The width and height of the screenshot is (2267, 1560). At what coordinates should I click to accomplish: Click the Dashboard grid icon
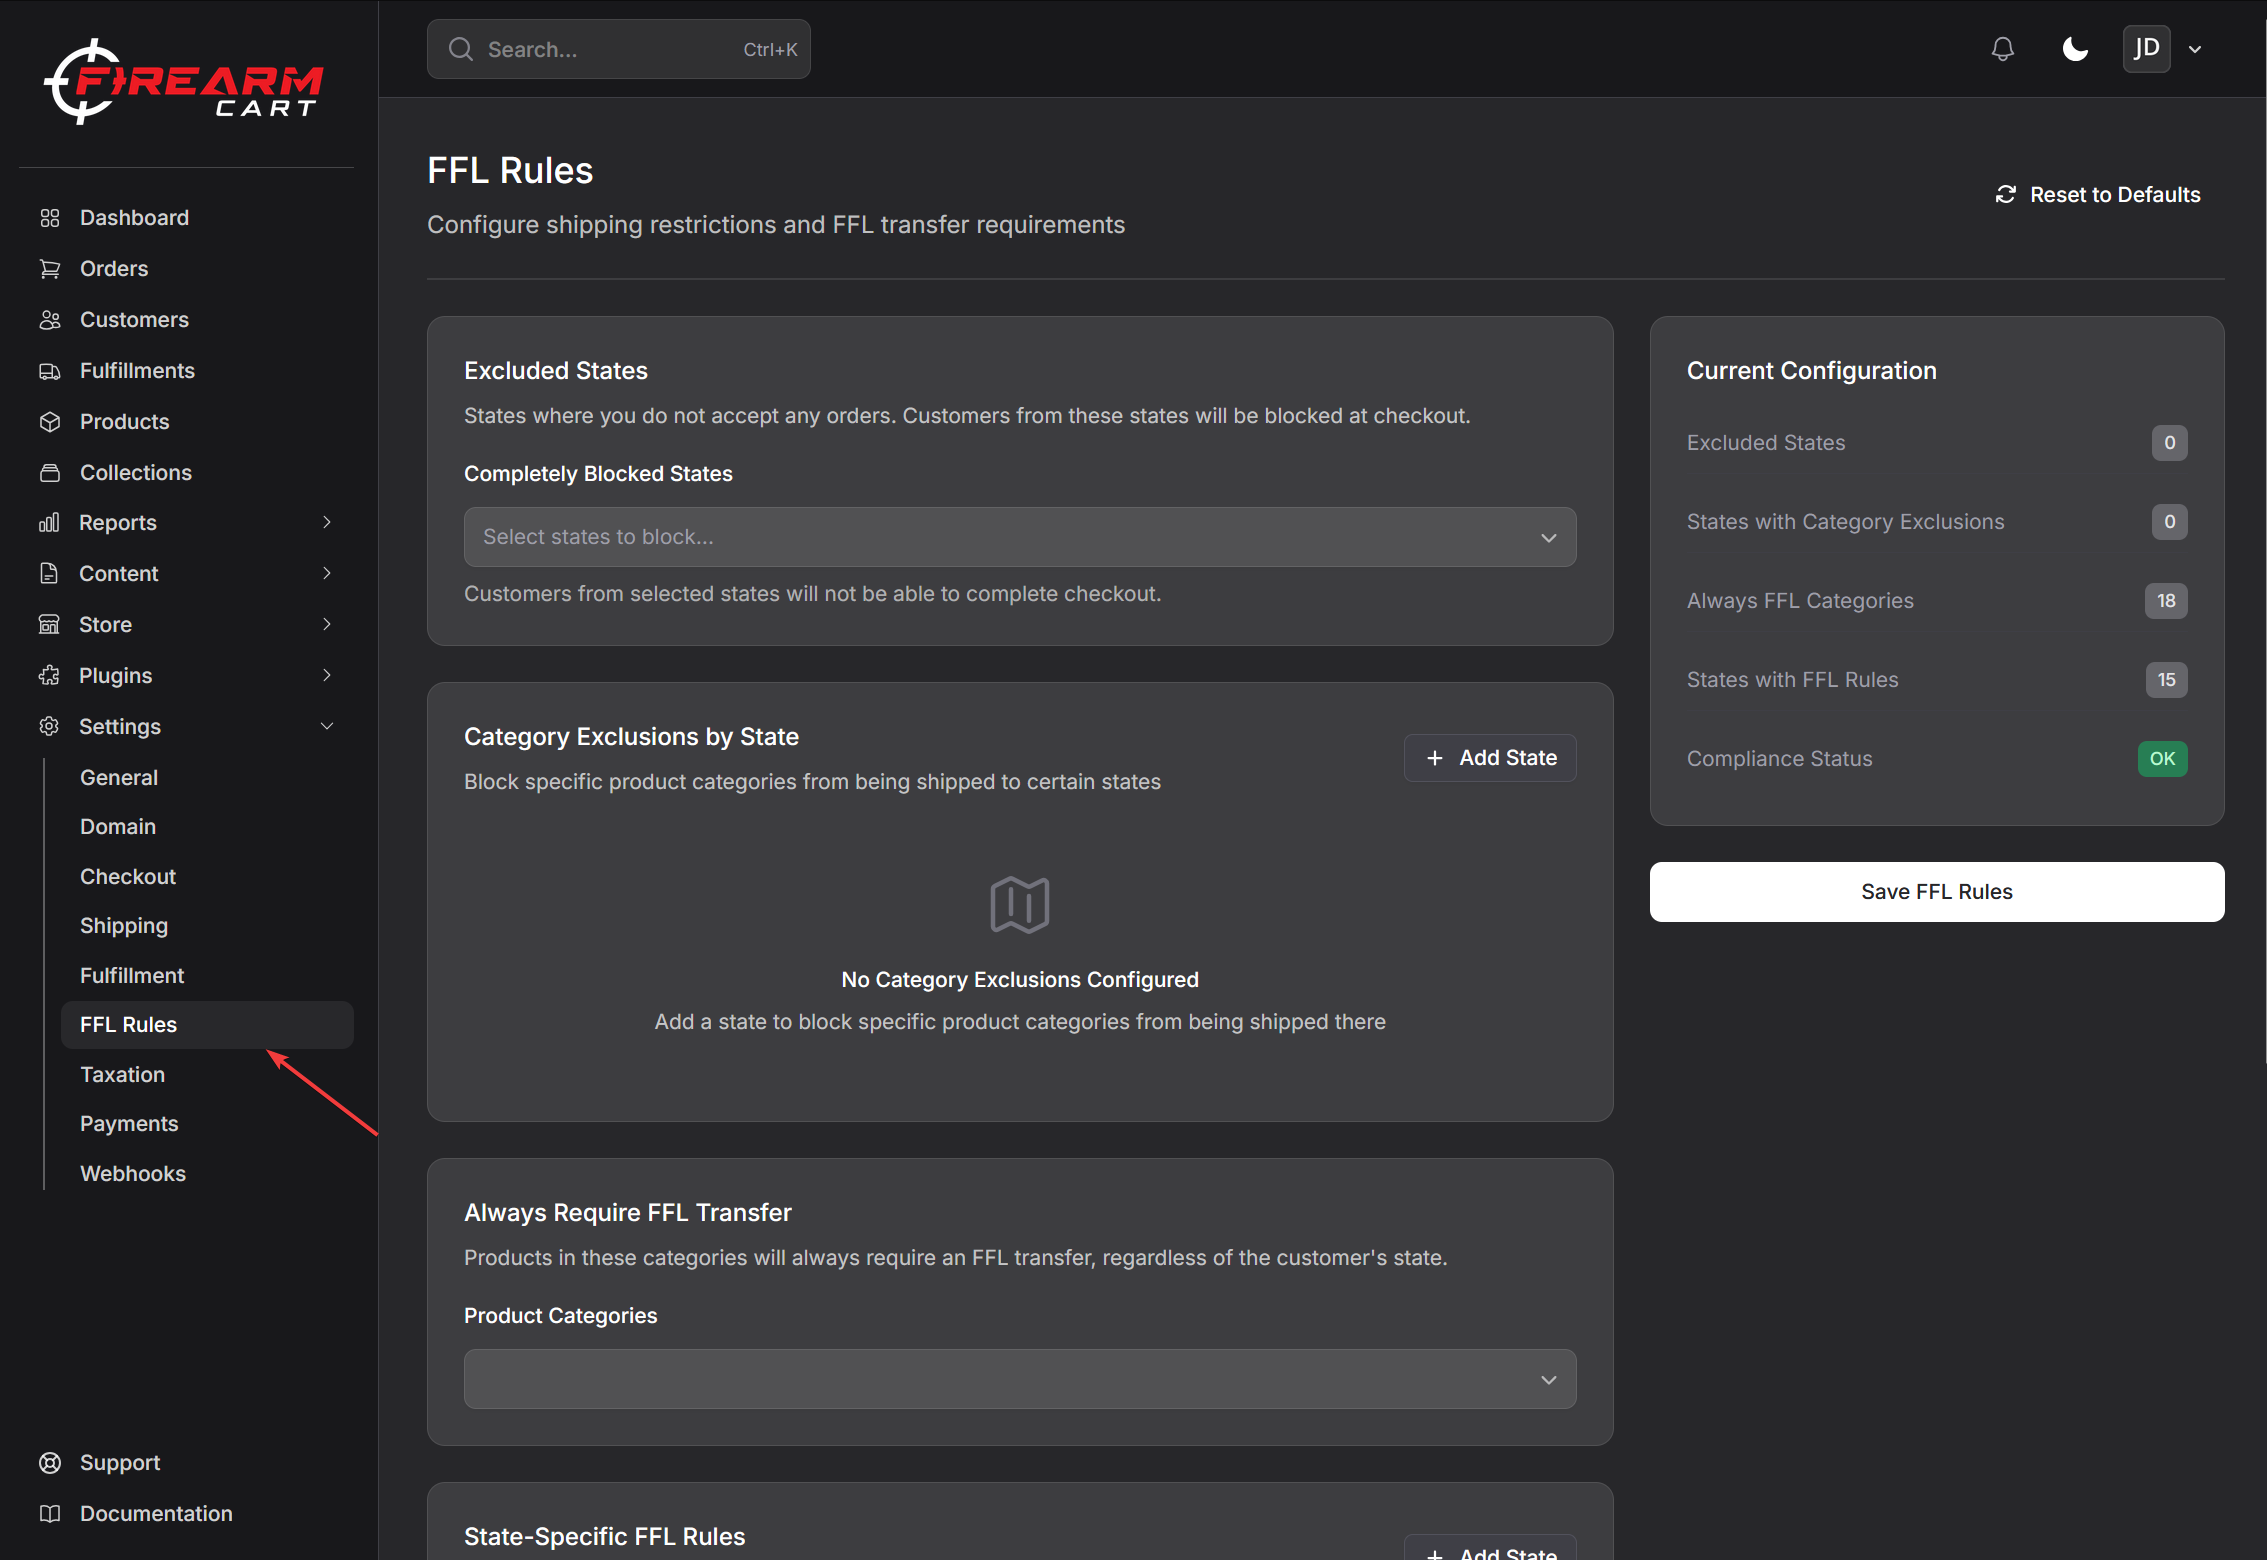tap(50, 218)
